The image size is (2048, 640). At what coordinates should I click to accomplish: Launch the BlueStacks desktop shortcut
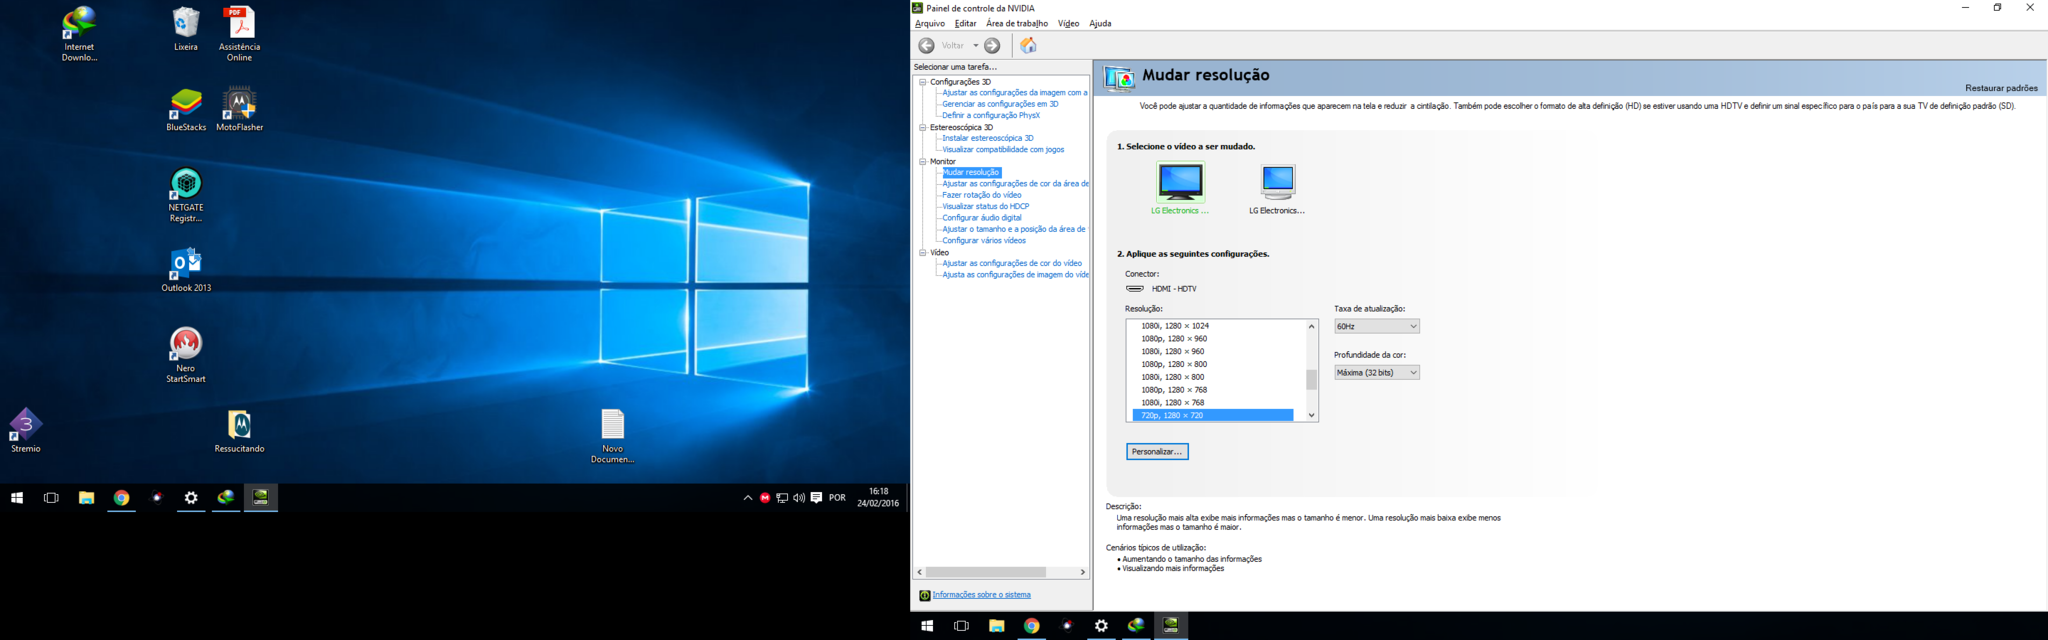[x=186, y=110]
